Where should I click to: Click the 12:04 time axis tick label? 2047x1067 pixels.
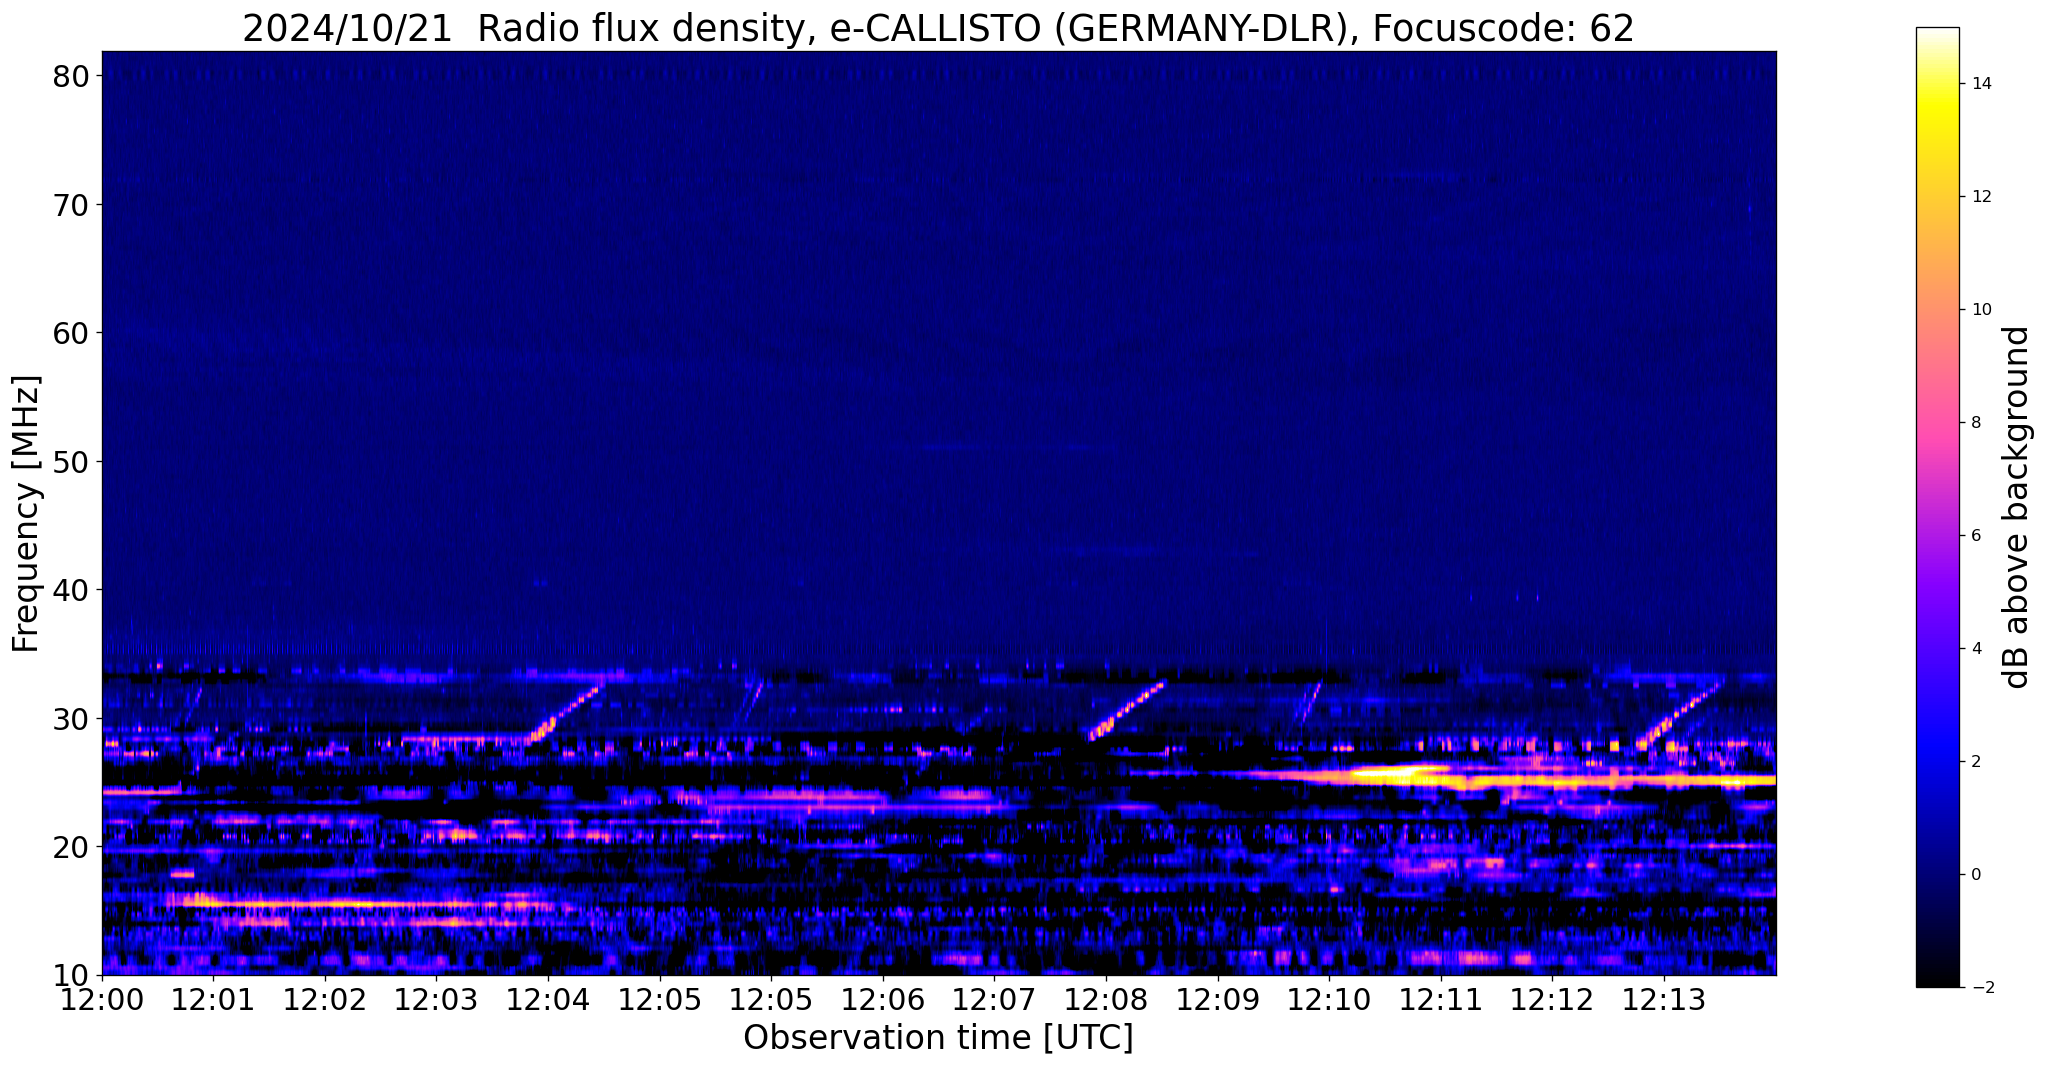[x=548, y=1000]
